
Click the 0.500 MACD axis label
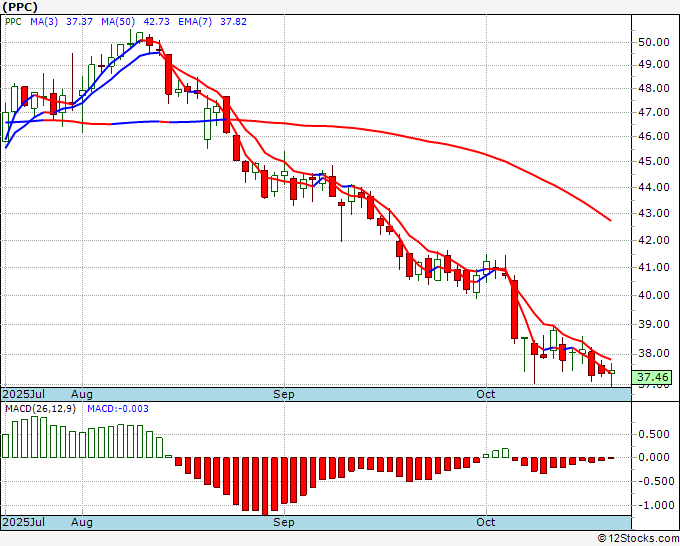(654, 435)
